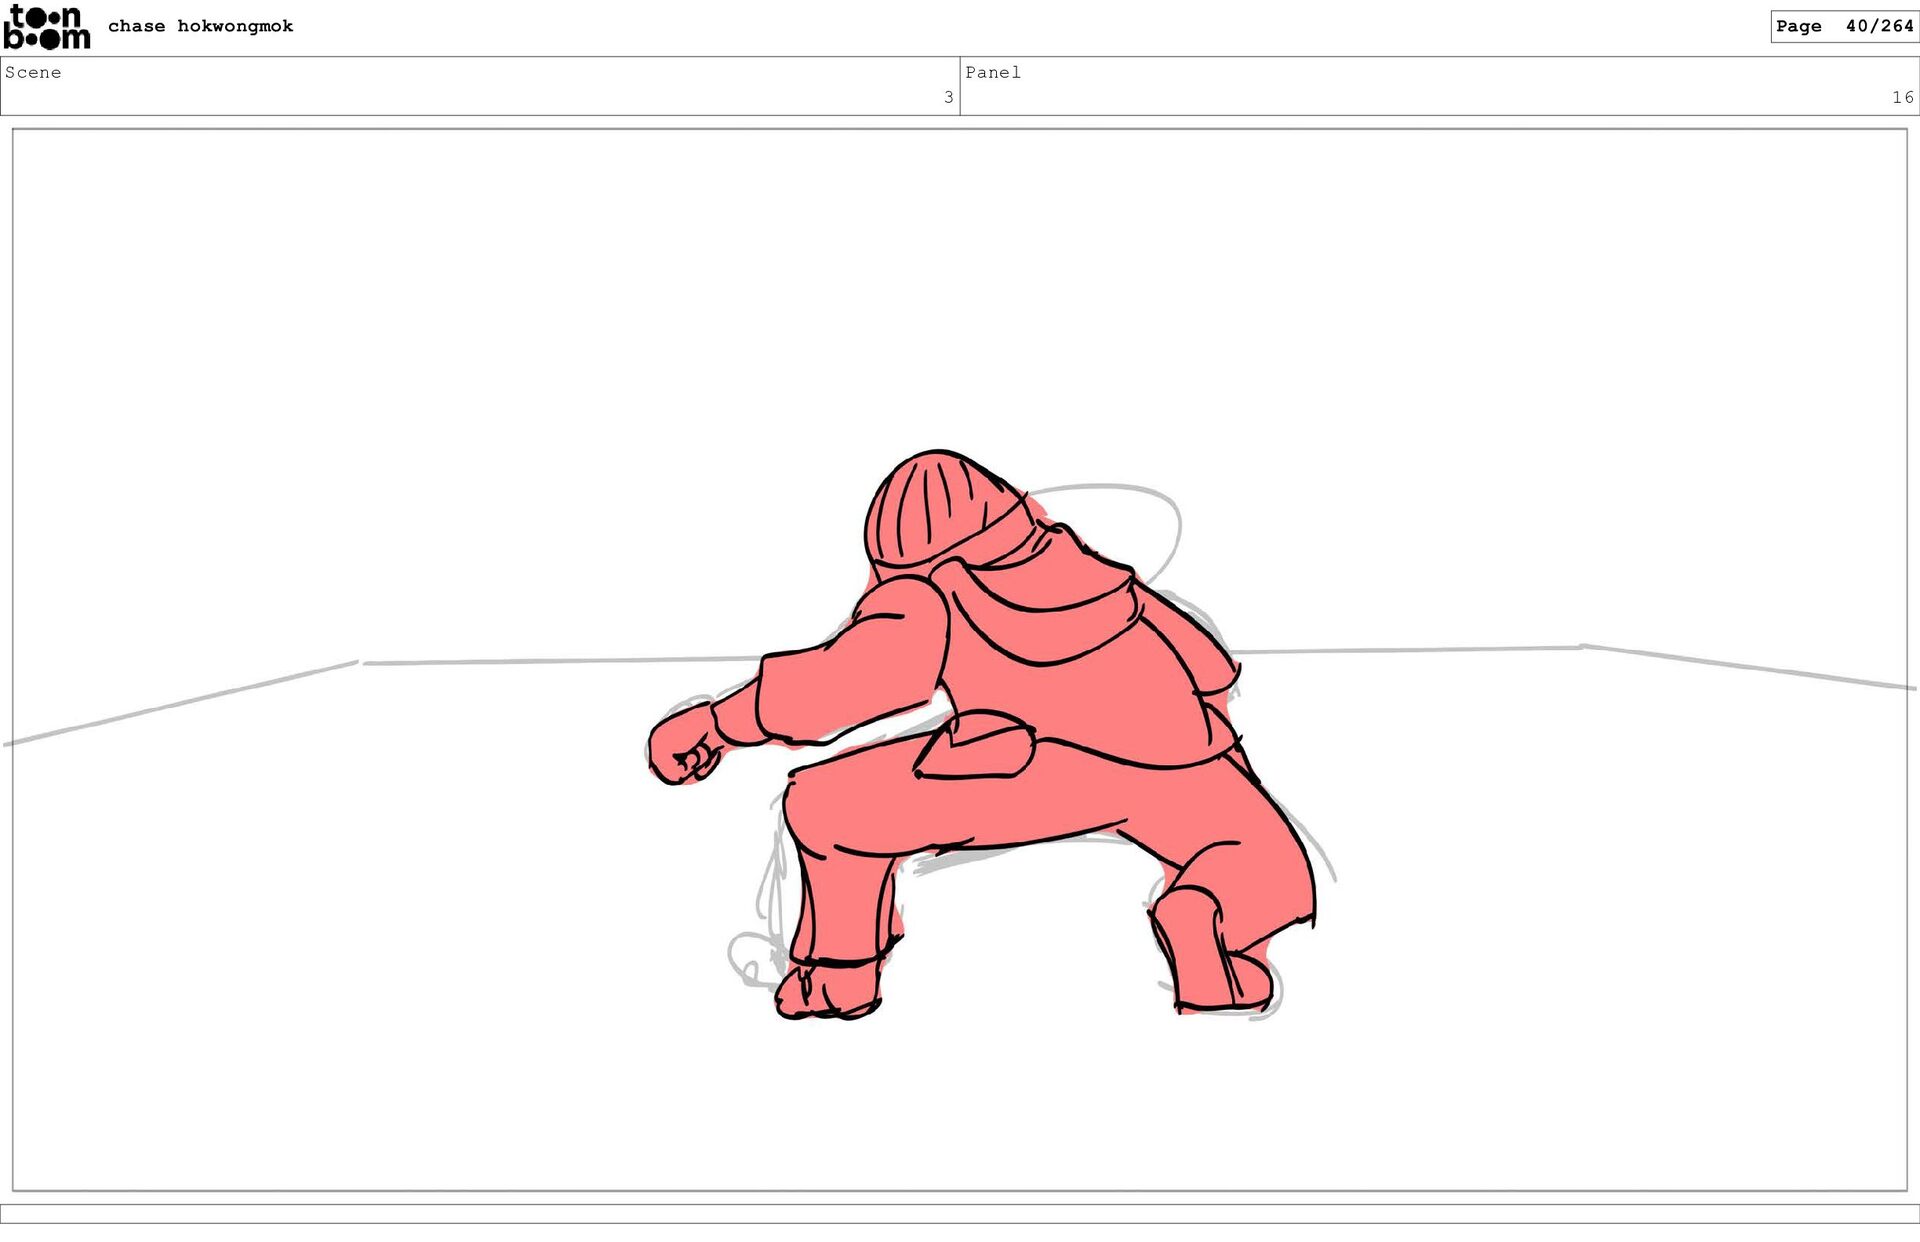Click the empty notes bar below the panel
The image size is (1920, 1242).
960,1213
